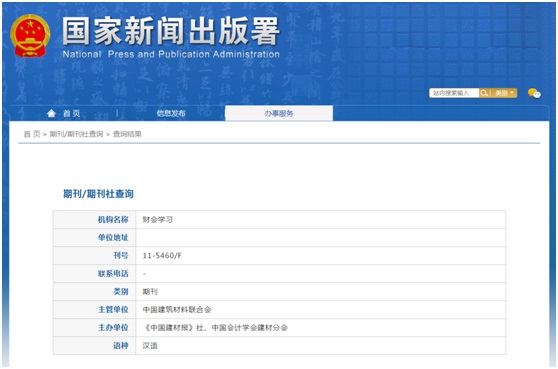558x369 pixels.
Task: Click the 刊号 row label
Action: 121,255
